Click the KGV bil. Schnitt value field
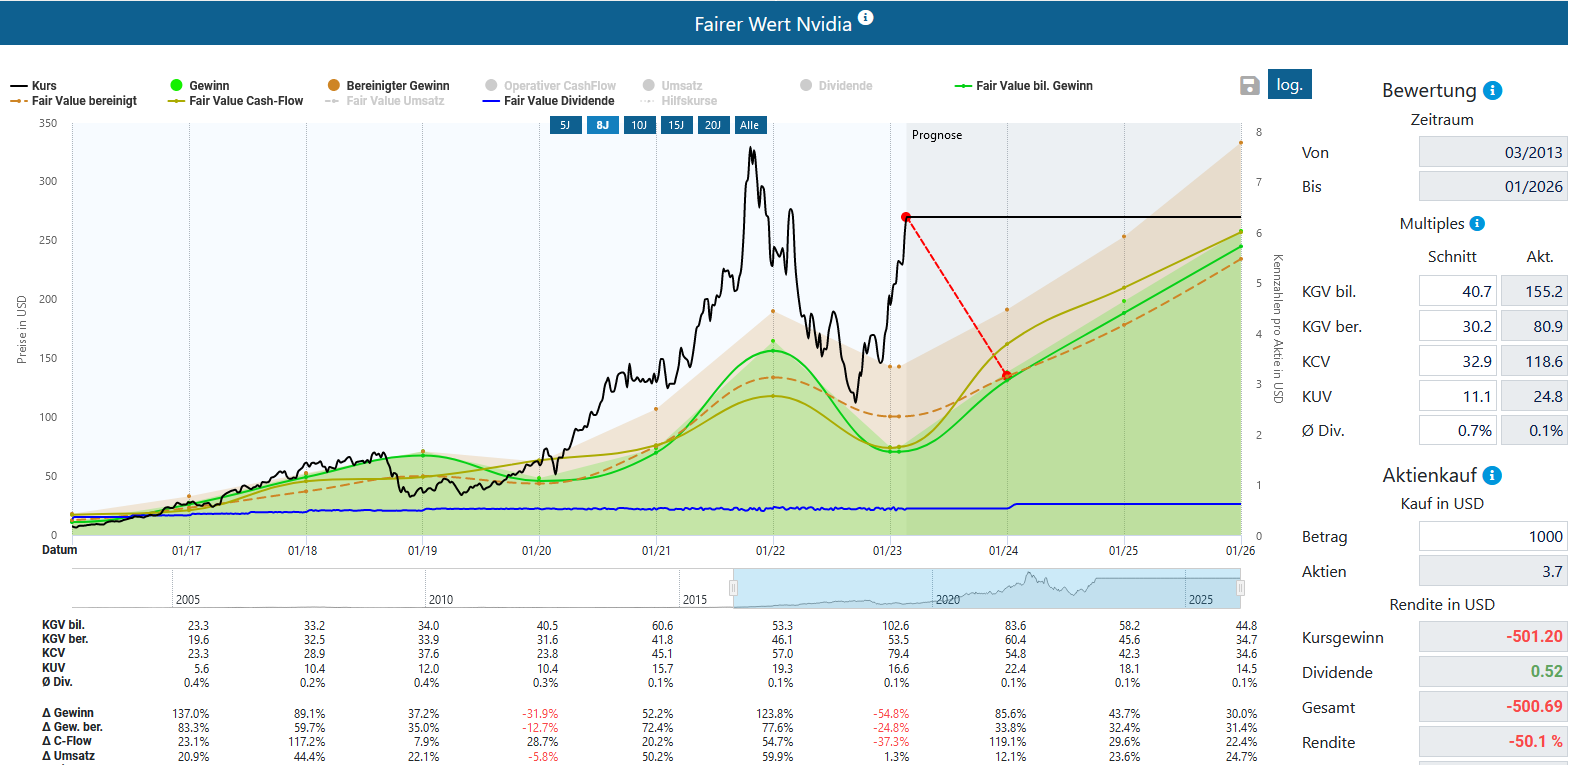This screenshot has width=1573, height=765. click(x=1457, y=291)
